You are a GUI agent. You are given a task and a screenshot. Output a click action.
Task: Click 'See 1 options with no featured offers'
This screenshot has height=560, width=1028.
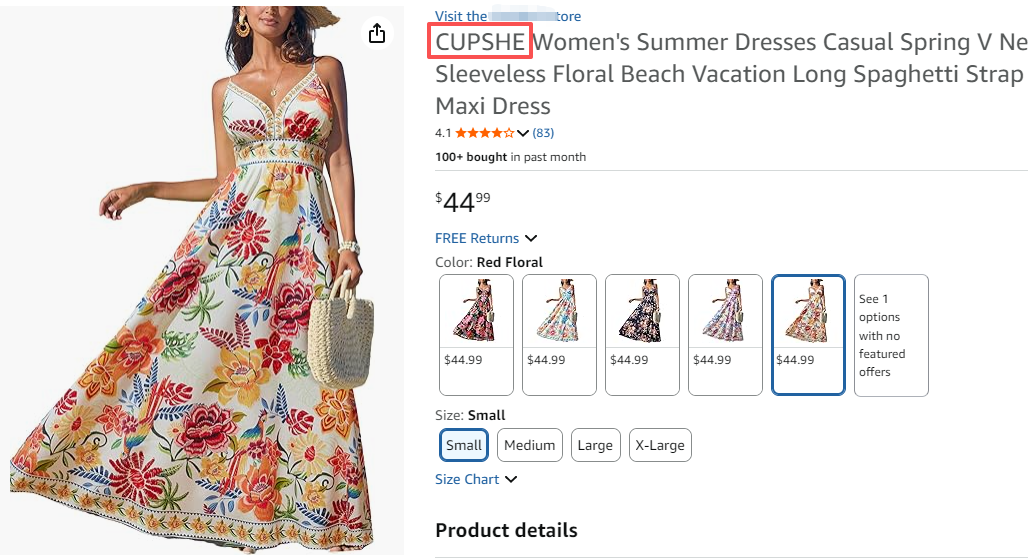(891, 335)
